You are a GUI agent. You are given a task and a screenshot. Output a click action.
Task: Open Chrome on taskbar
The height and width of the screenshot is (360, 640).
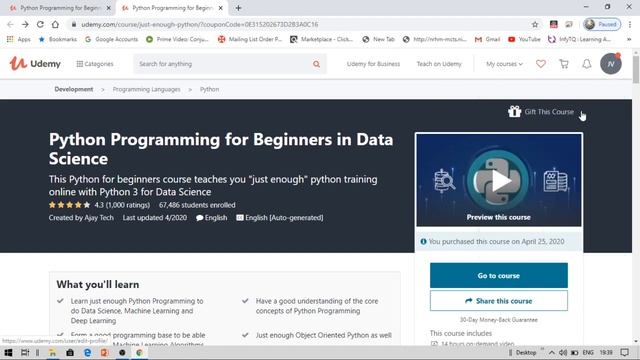coord(139,353)
